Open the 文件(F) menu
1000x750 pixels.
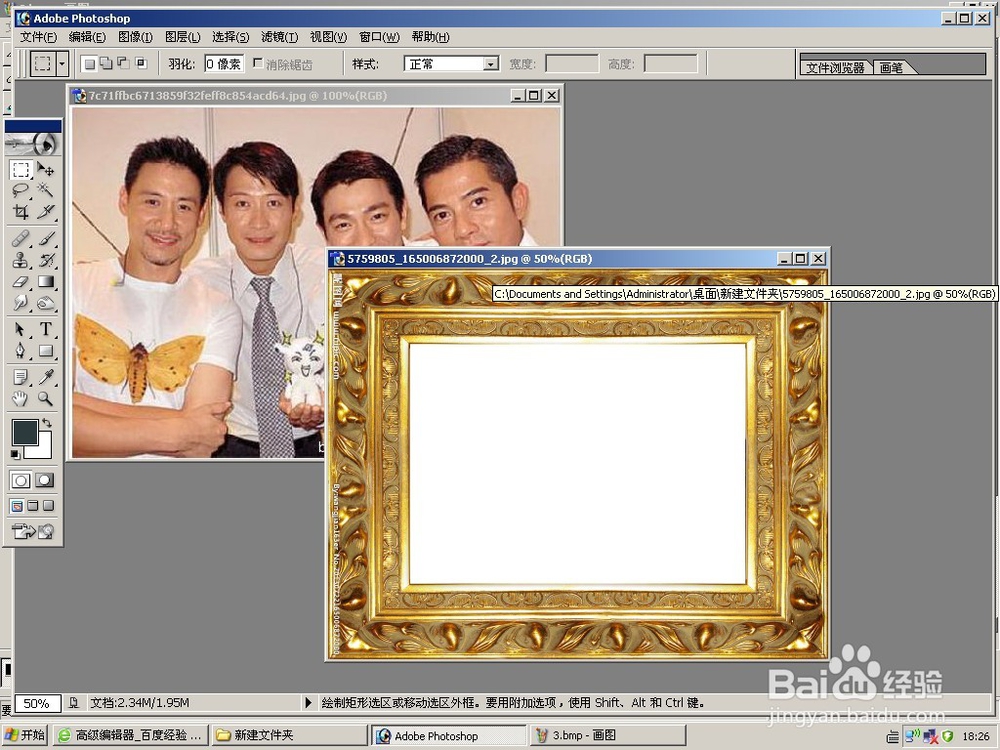(38, 37)
